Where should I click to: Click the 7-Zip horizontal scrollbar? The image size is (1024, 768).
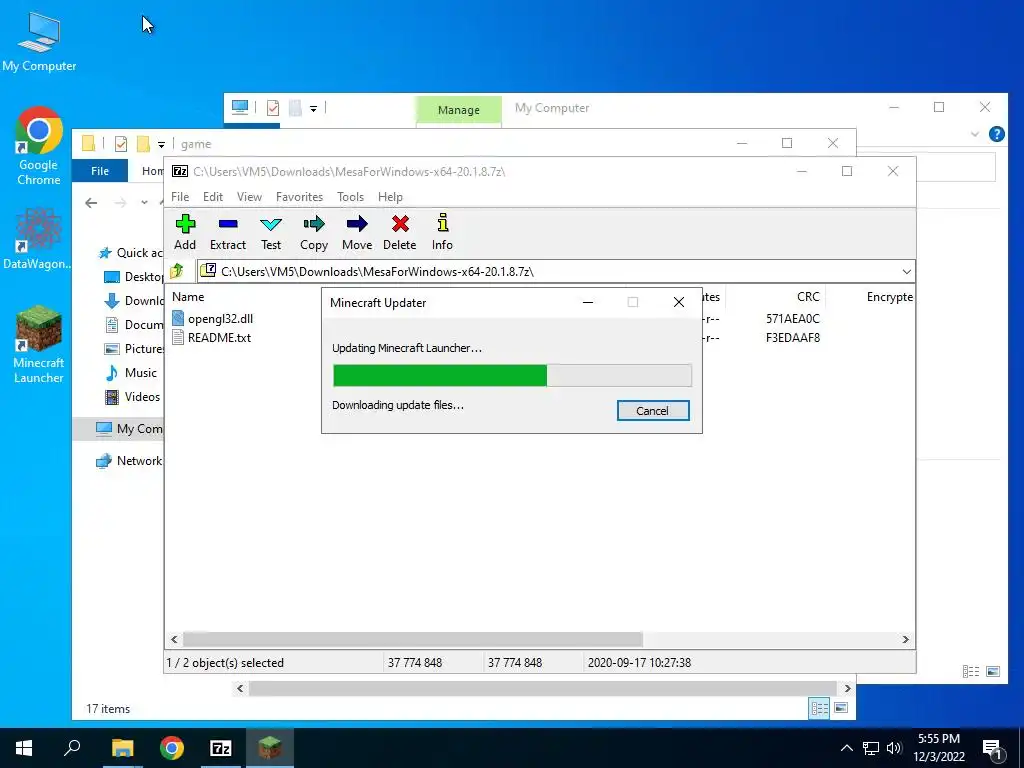413,639
